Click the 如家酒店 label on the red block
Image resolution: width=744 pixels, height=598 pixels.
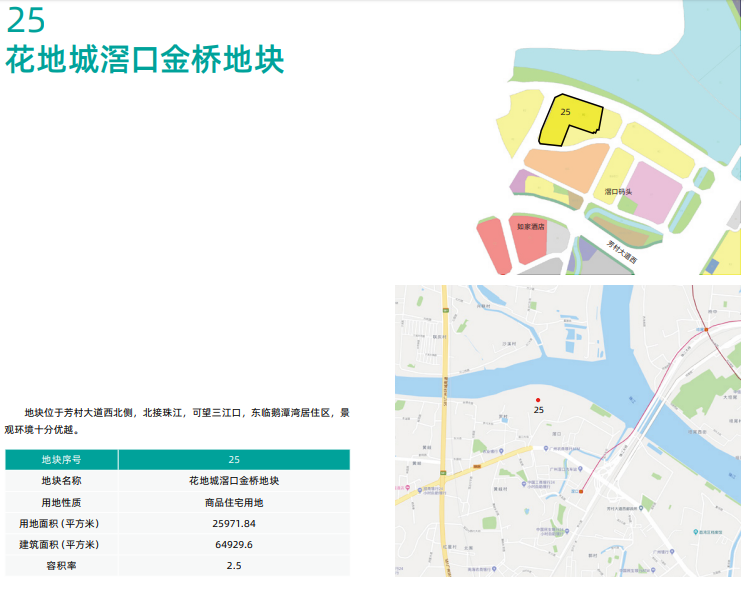click(530, 227)
